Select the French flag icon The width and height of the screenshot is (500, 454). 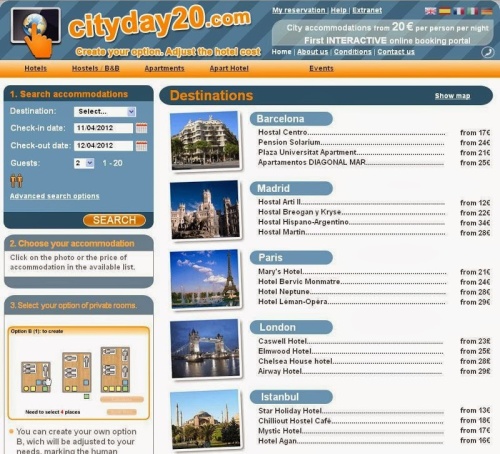(459, 11)
